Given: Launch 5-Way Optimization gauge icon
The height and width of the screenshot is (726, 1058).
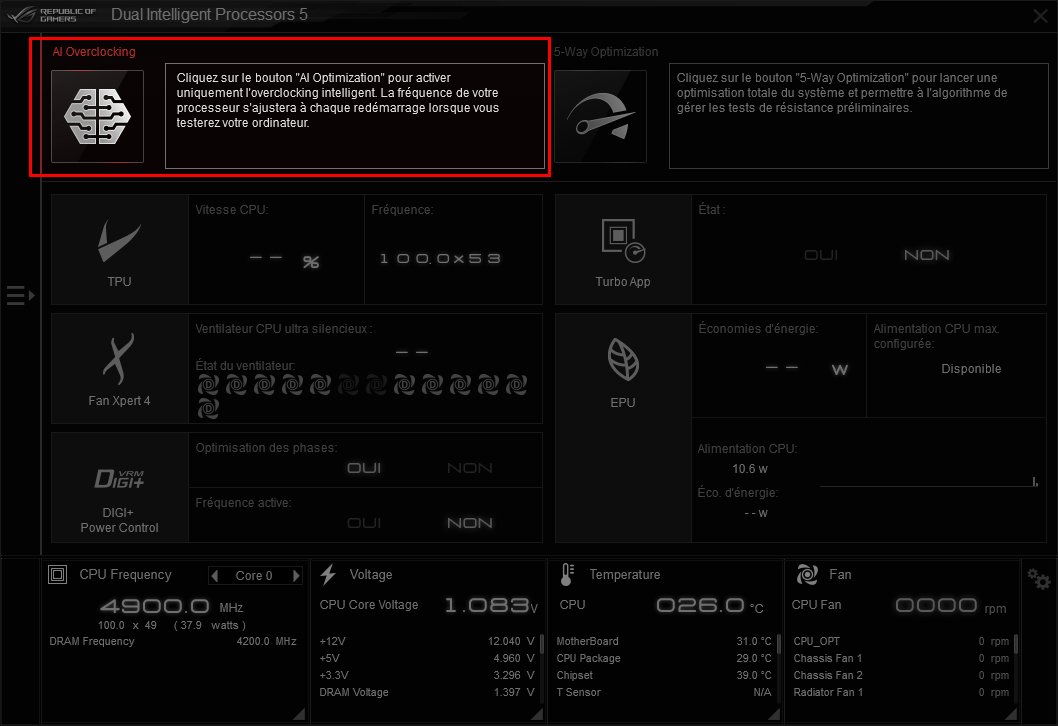Looking at the screenshot, I should [600, 116].
